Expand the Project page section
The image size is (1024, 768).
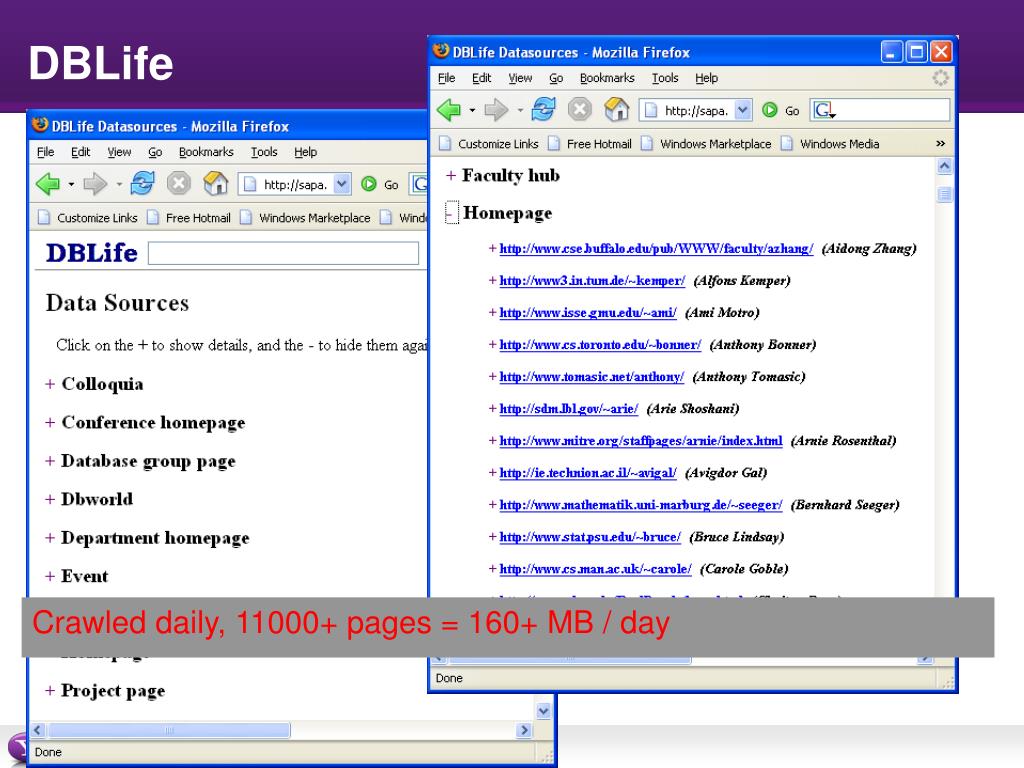50,690
